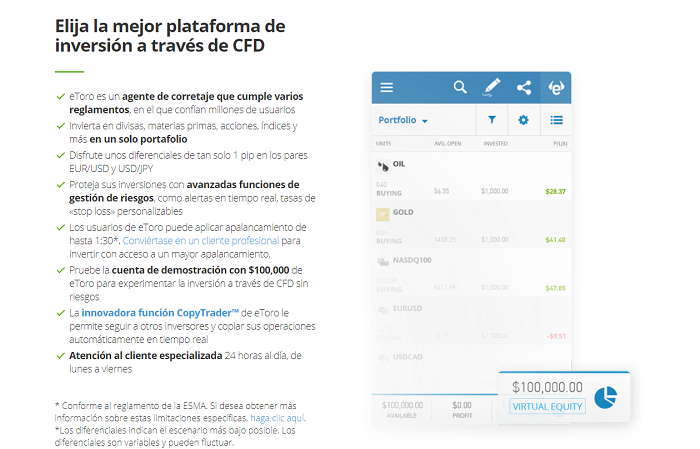Screen dimensions: 700x449
Task: Follow the 'haga clic aquí' link
Action: [x=278, y=418]
